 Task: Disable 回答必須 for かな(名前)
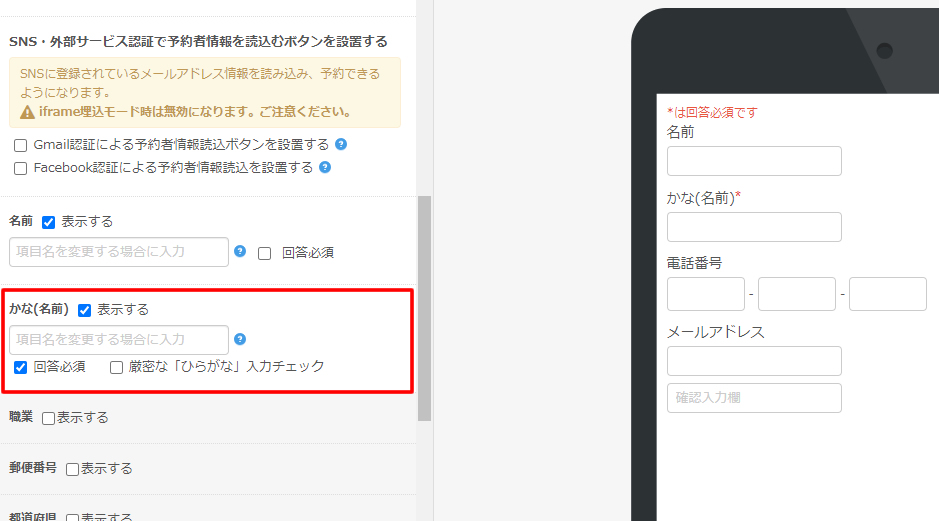20,367
